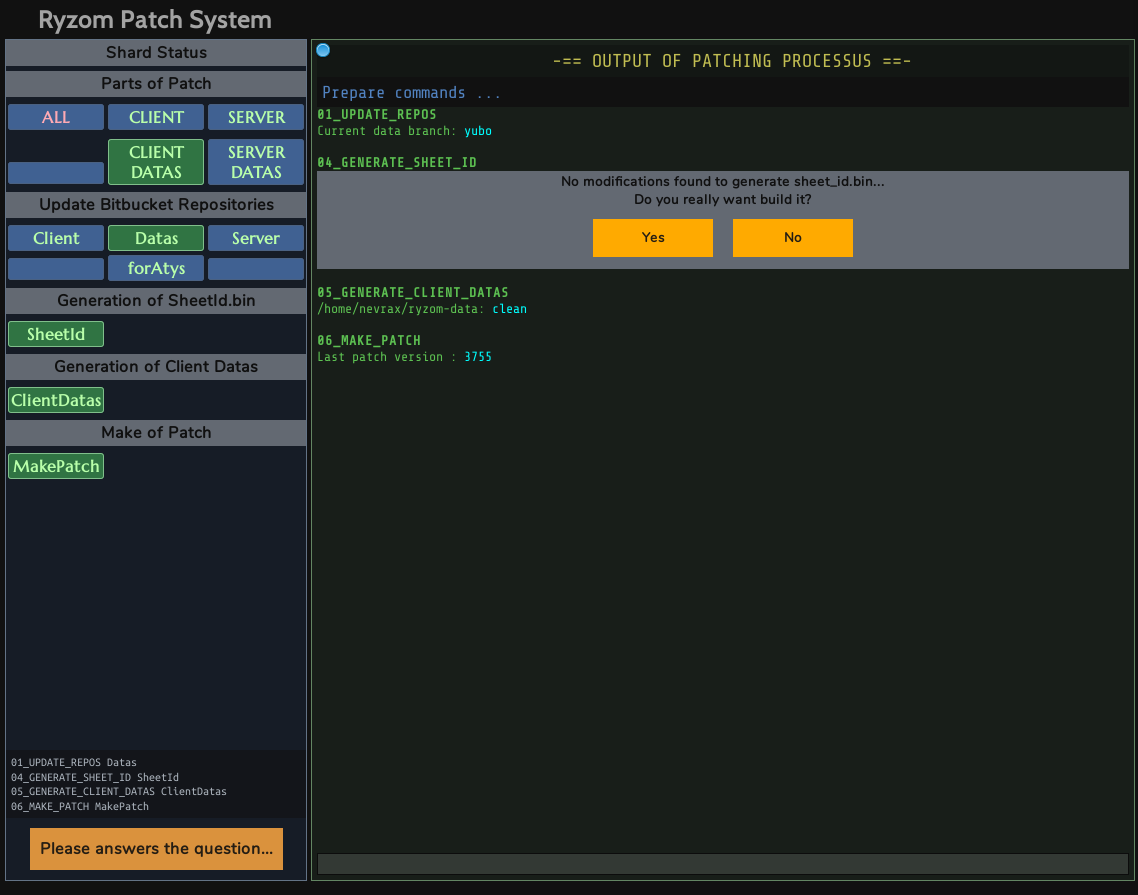
Task: Click the clean status of ryzom-data
Action: (509, 309)
